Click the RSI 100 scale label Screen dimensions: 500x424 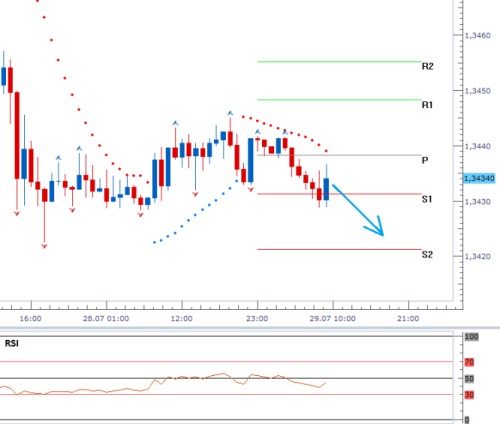point(472,337)
